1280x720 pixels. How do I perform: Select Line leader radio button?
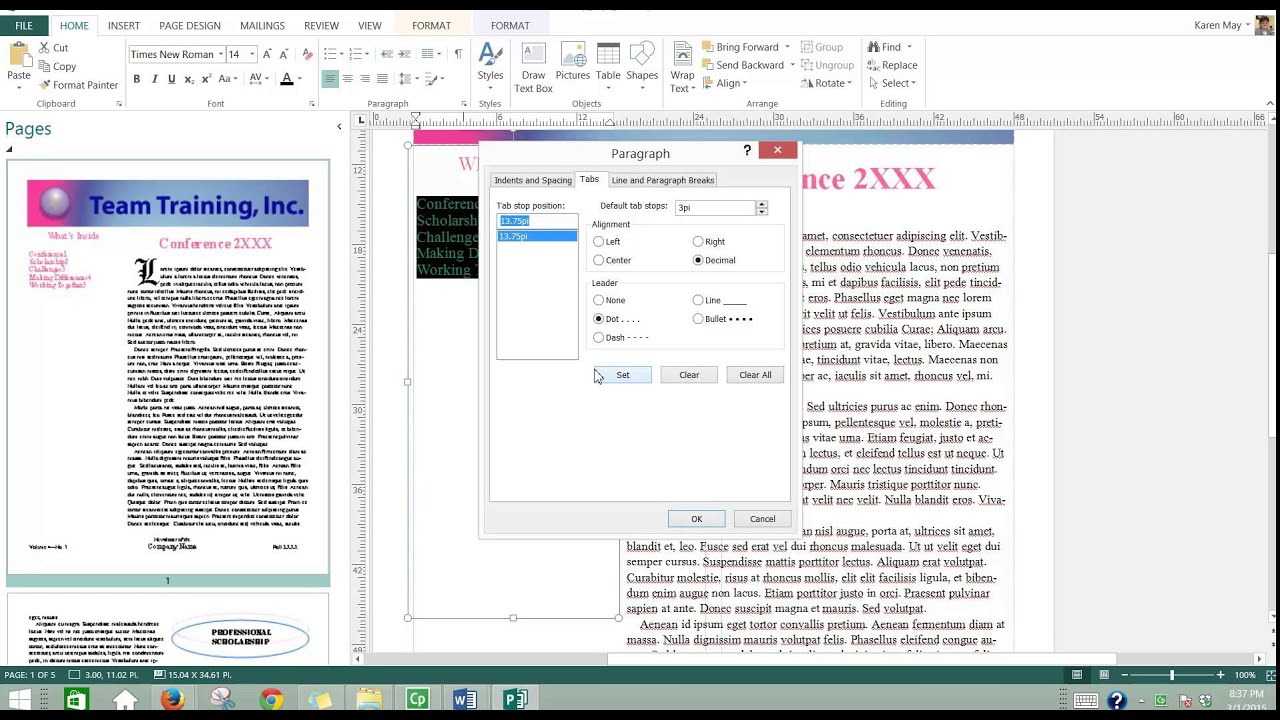698,300
